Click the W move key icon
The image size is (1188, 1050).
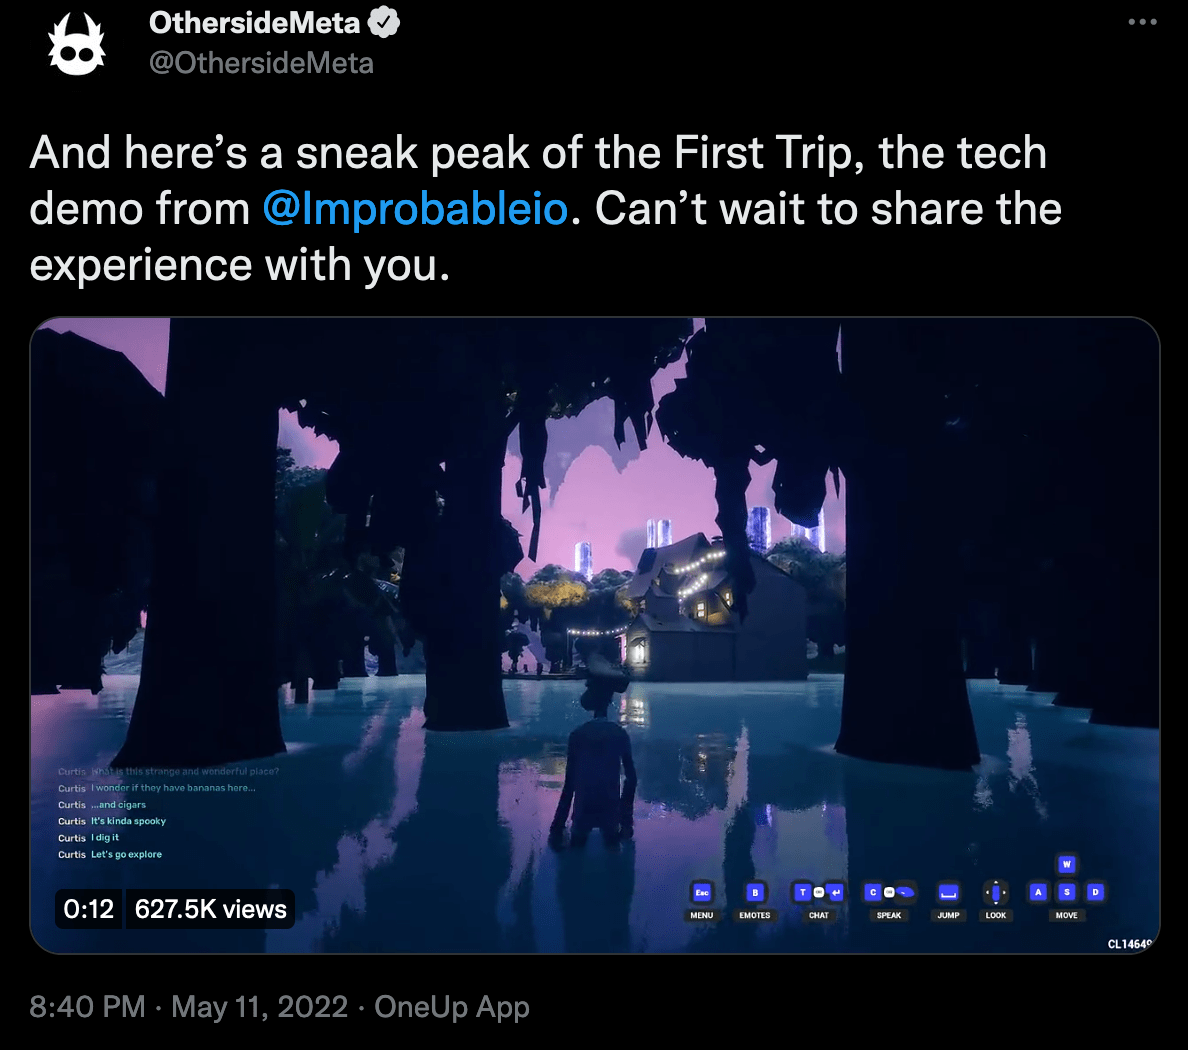coord(1066,864)
